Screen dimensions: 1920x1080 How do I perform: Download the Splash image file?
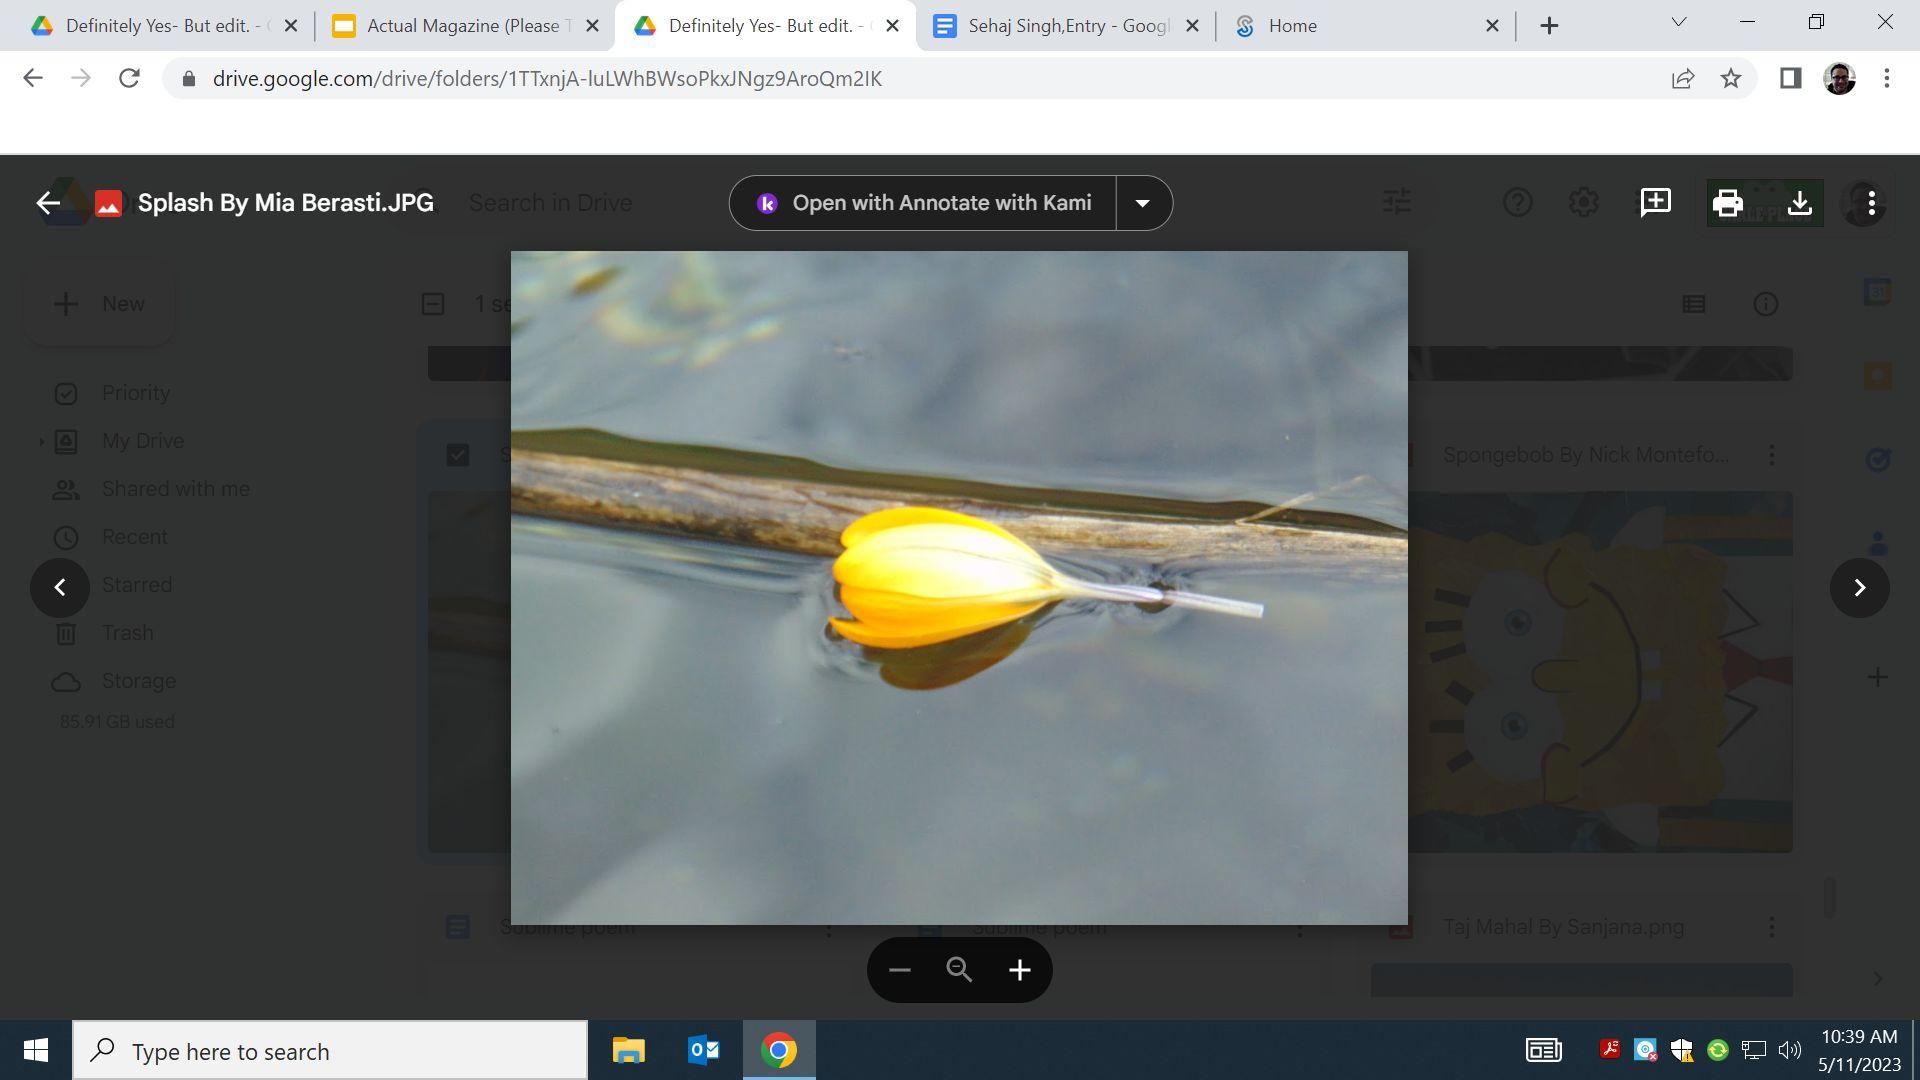[1799, 203]
